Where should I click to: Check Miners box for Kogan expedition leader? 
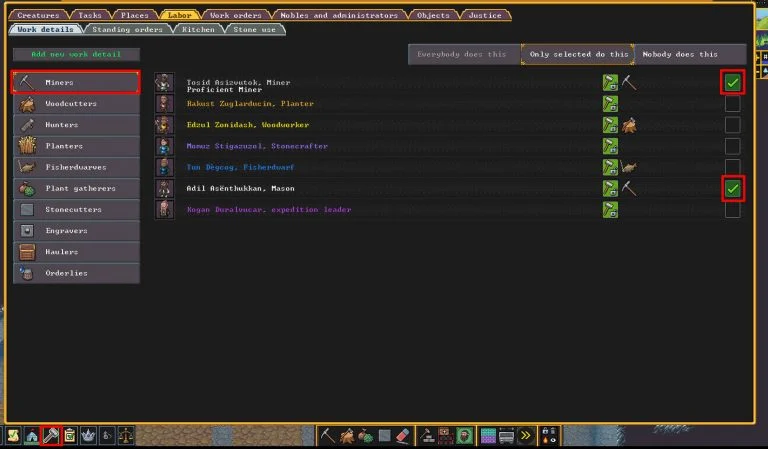[733, 210]
